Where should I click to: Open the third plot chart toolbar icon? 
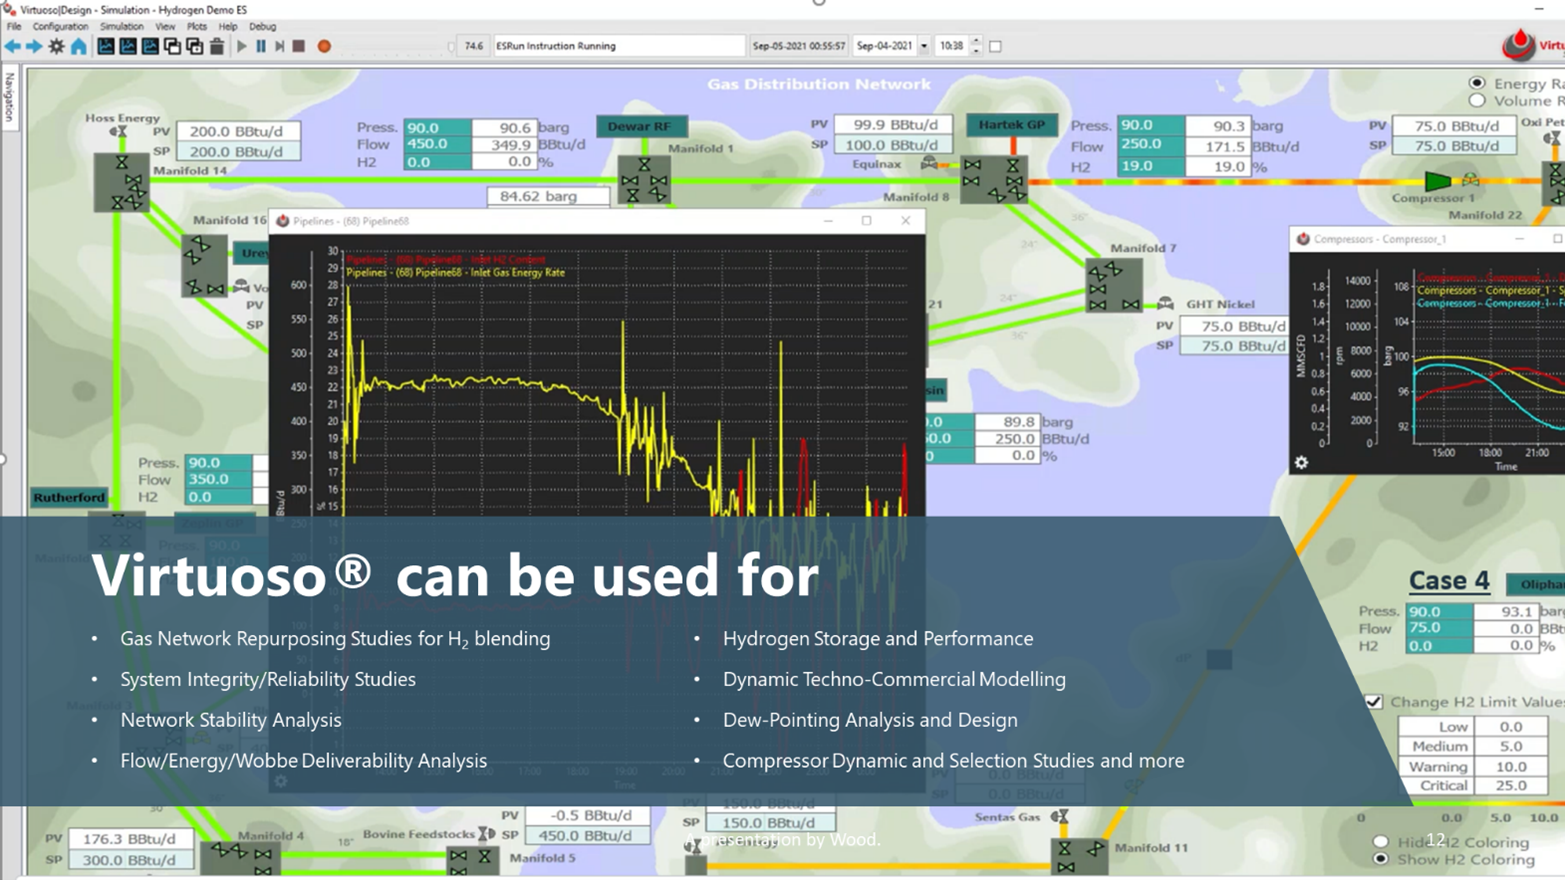[x=150, y=46]
